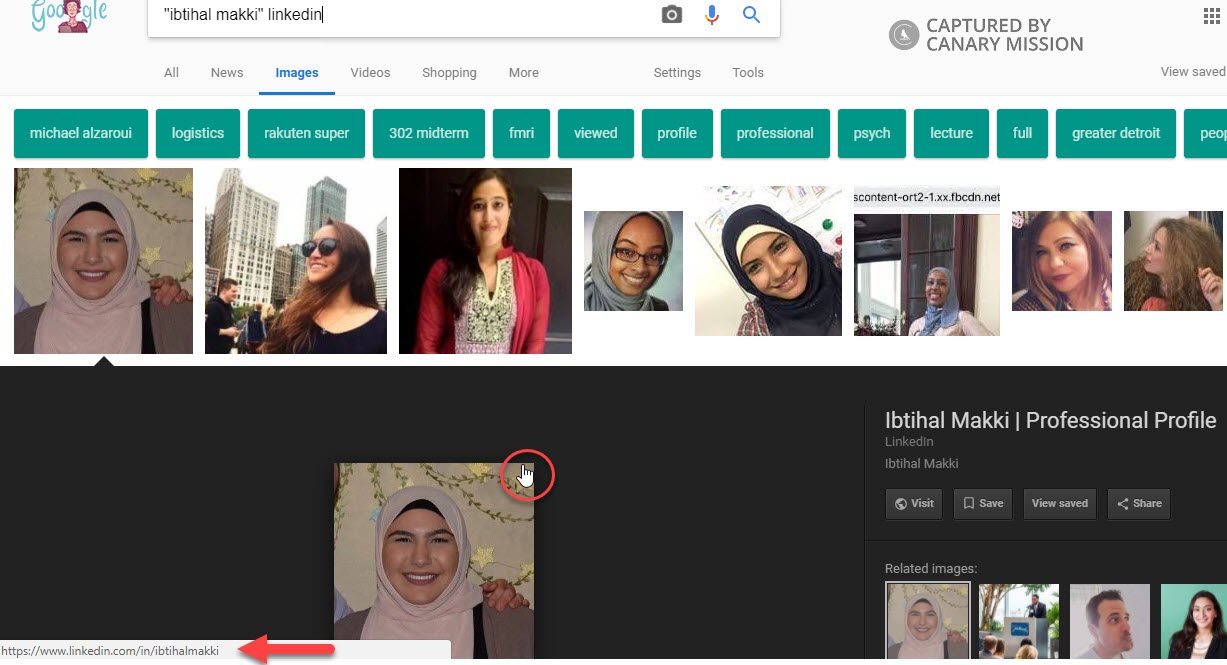Switch to the News tab
1227x665 pixels.
coord(226,72)
